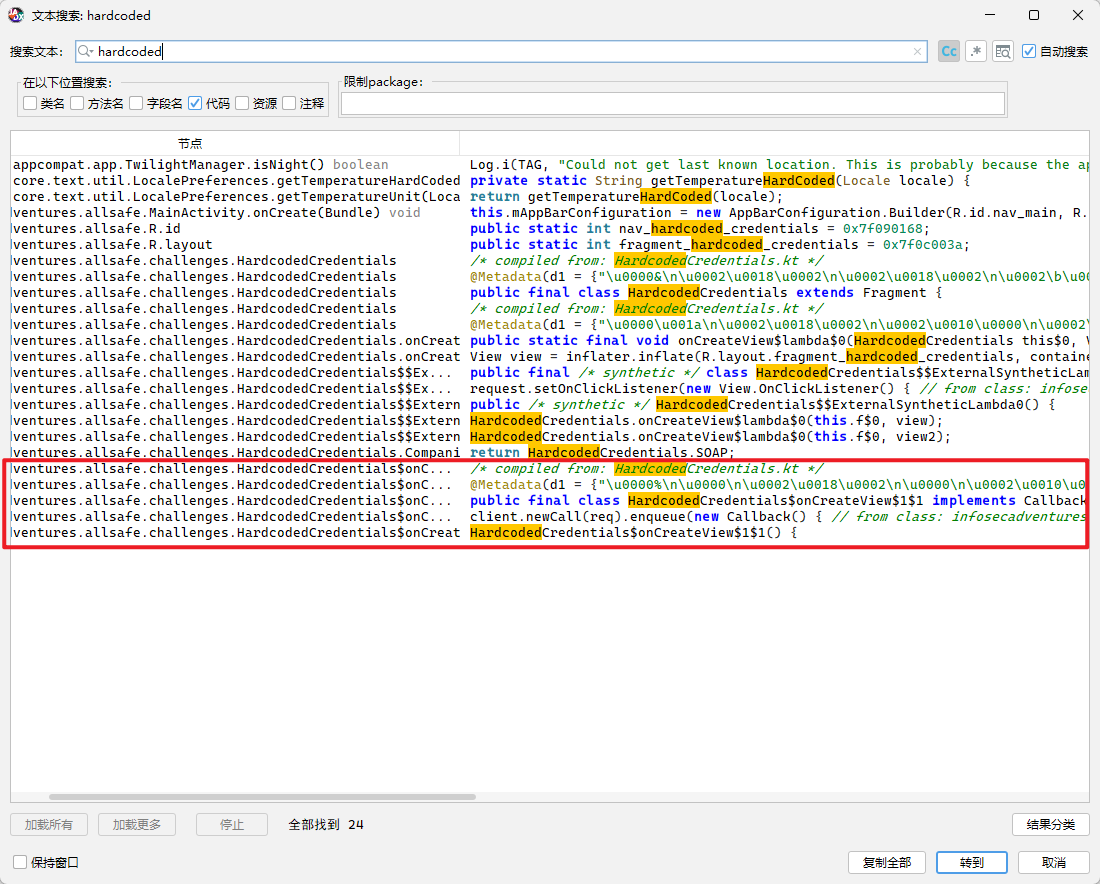Select the row ending '(this.f$0, view);'
The image size is (1100, 884).
550,421
